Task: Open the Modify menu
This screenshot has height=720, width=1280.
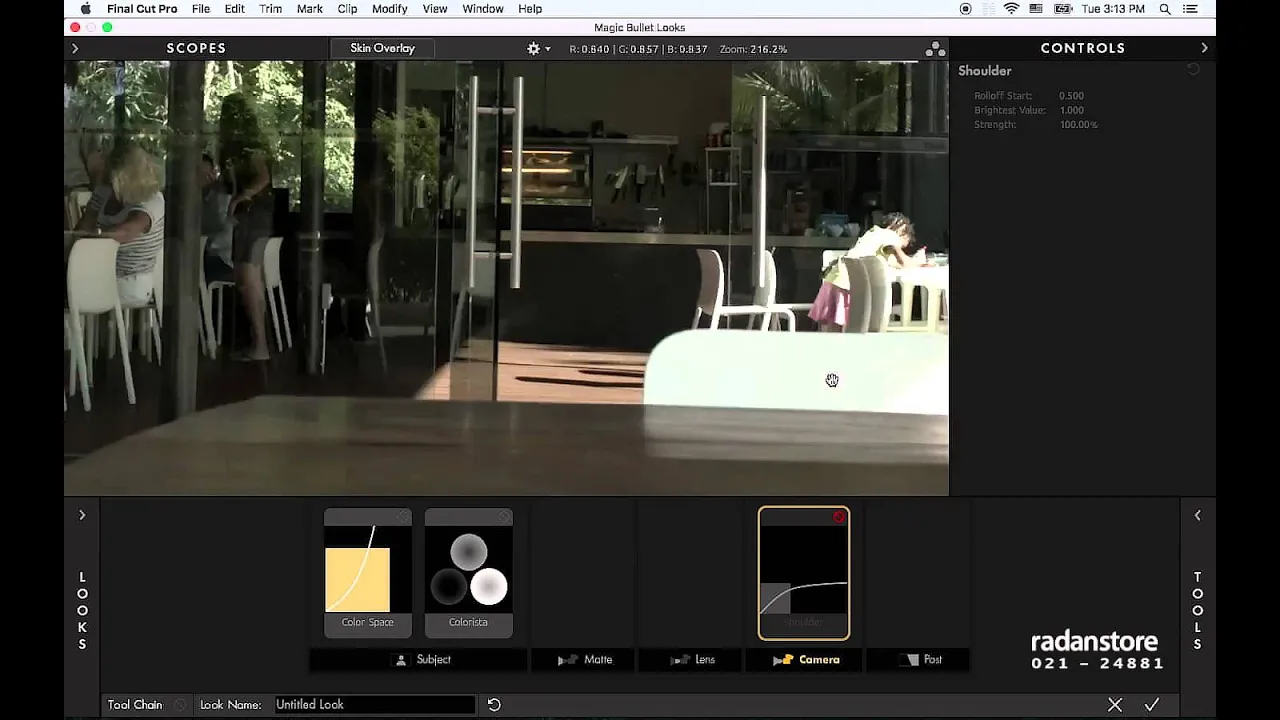Action: coord(389,9)
